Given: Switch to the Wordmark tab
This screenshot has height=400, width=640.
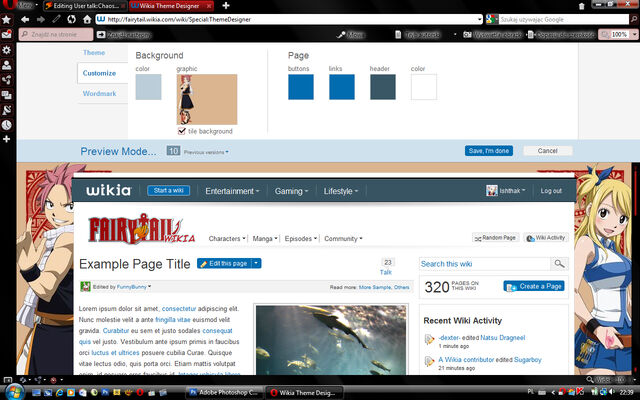Looking at the screenshot, I should coord(100,93).
